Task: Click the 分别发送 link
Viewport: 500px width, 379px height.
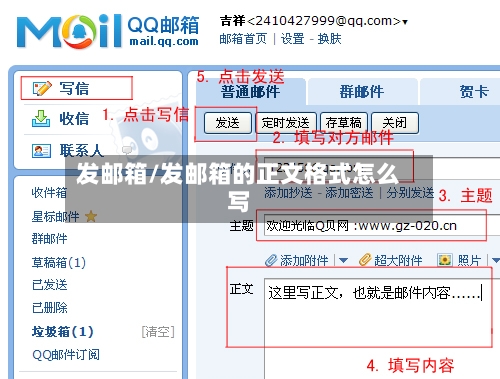Action: coord(410,193)
